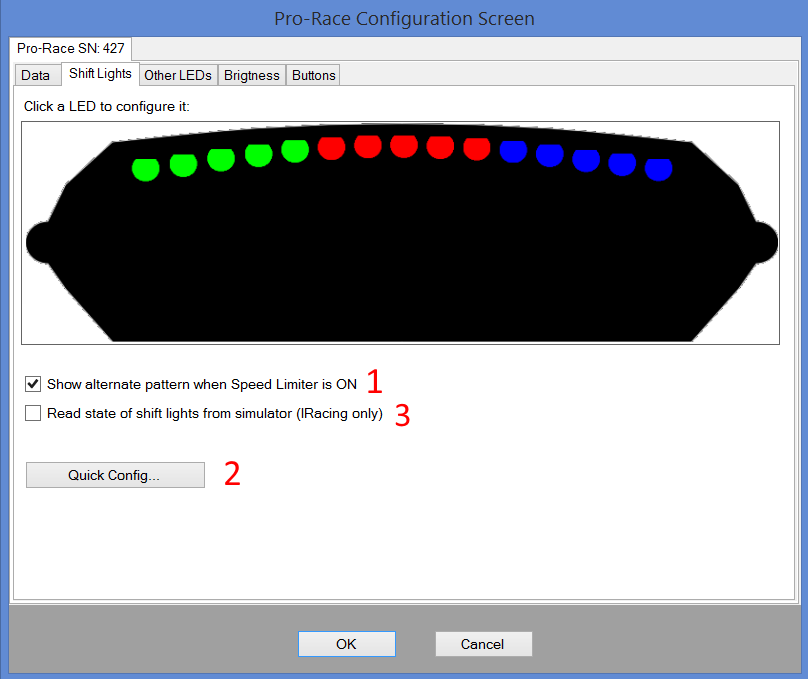The image size is (808, 679).
Task: Enable reading shift lights from simulator
Action: (x=34, y=413)
